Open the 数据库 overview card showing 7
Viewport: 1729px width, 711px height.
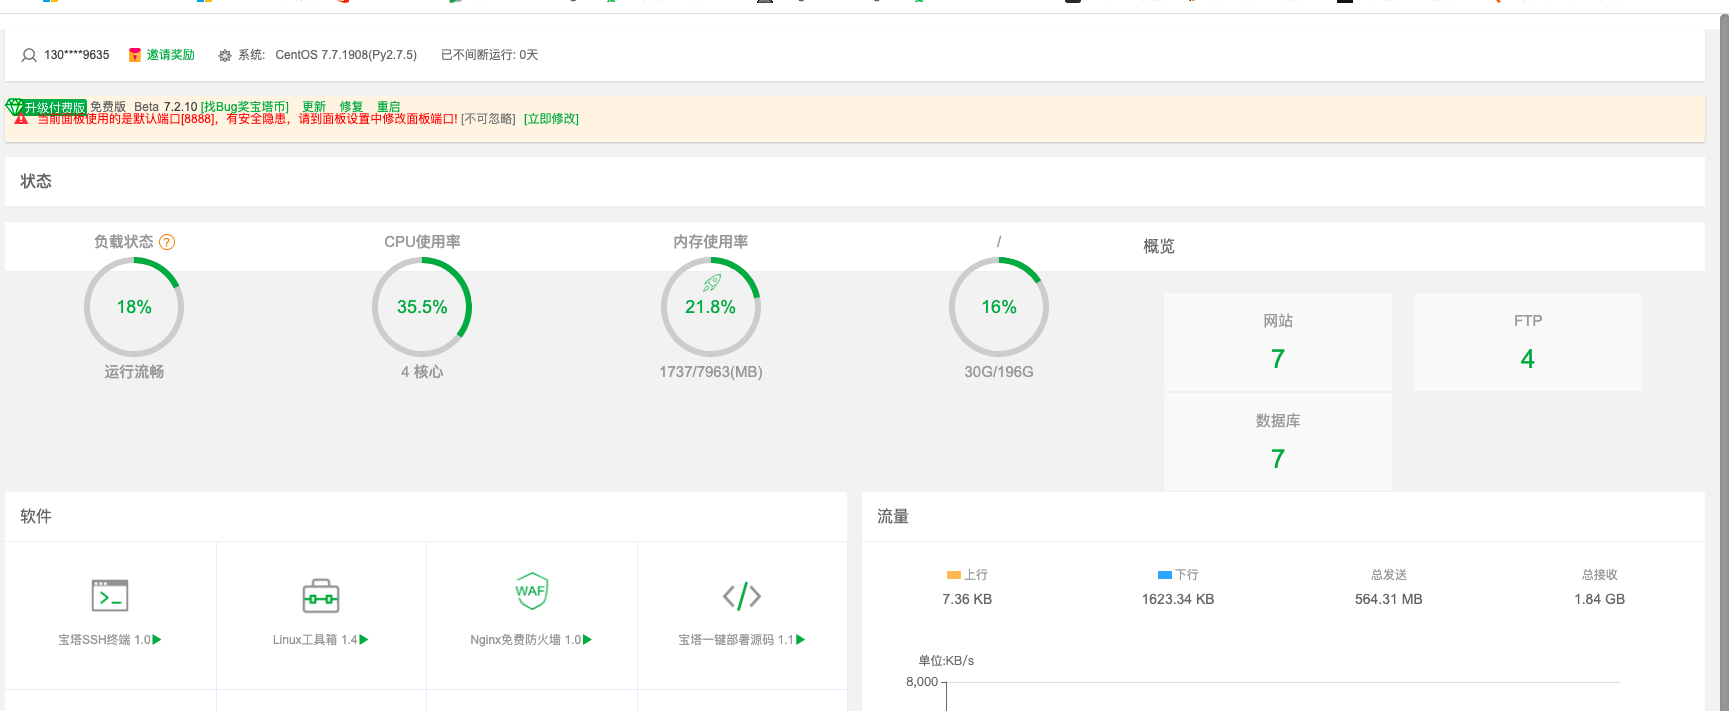(x=1278, y=442)
